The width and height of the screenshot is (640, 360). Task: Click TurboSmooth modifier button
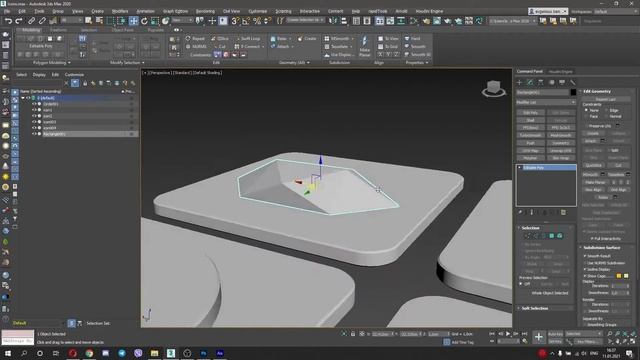(530, 135)
